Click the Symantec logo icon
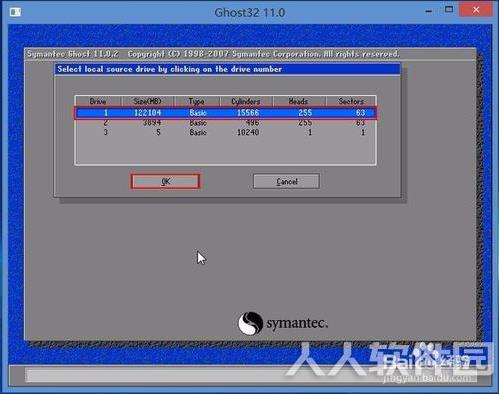The height and width of the screenshot is (394, 499). tap(250, 323)
